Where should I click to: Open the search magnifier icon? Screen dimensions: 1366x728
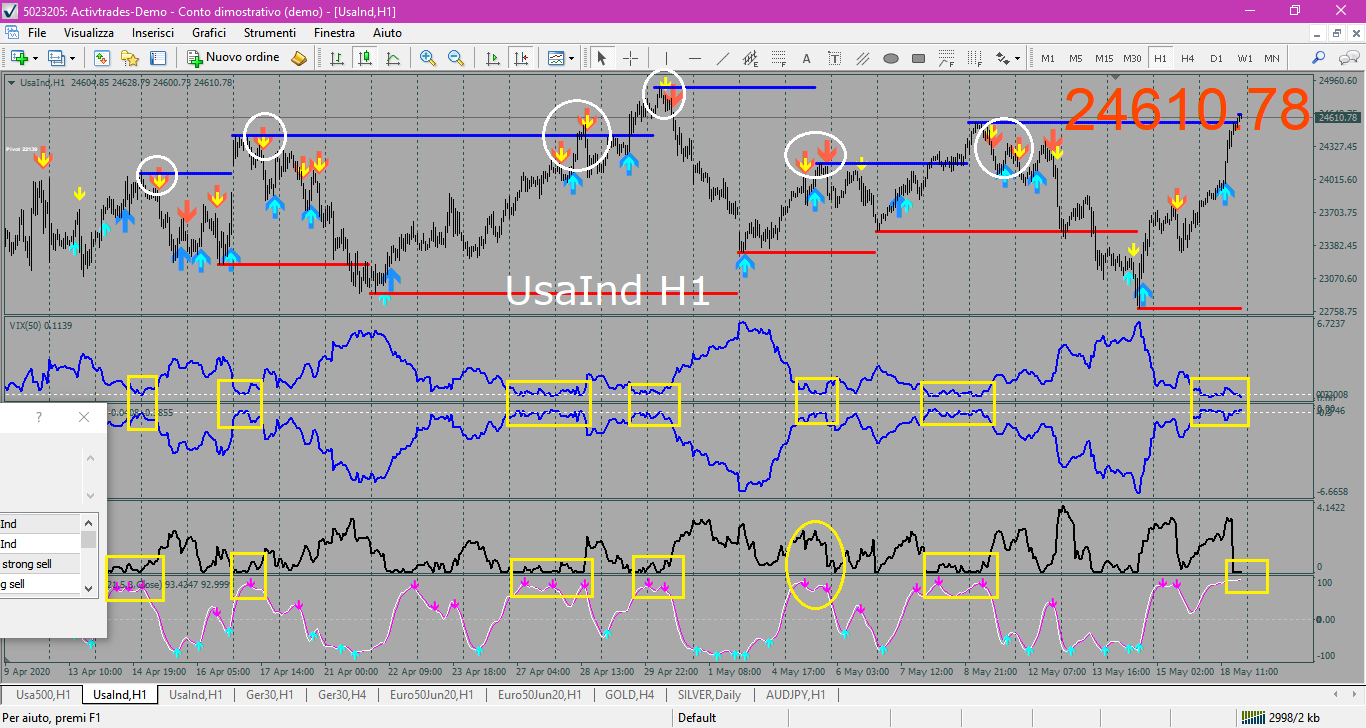[x=1319, y=58]
